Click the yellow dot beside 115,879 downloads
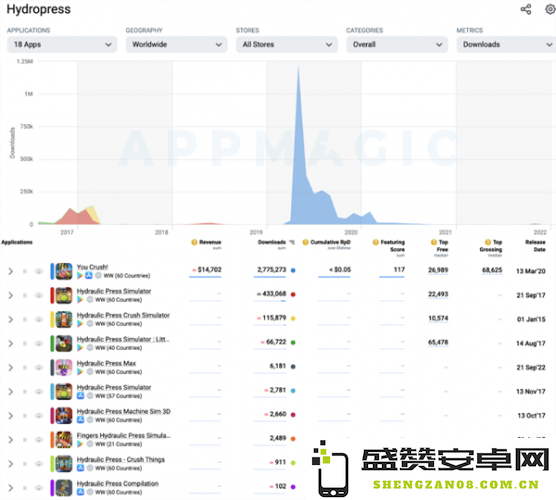 [293, 319]
